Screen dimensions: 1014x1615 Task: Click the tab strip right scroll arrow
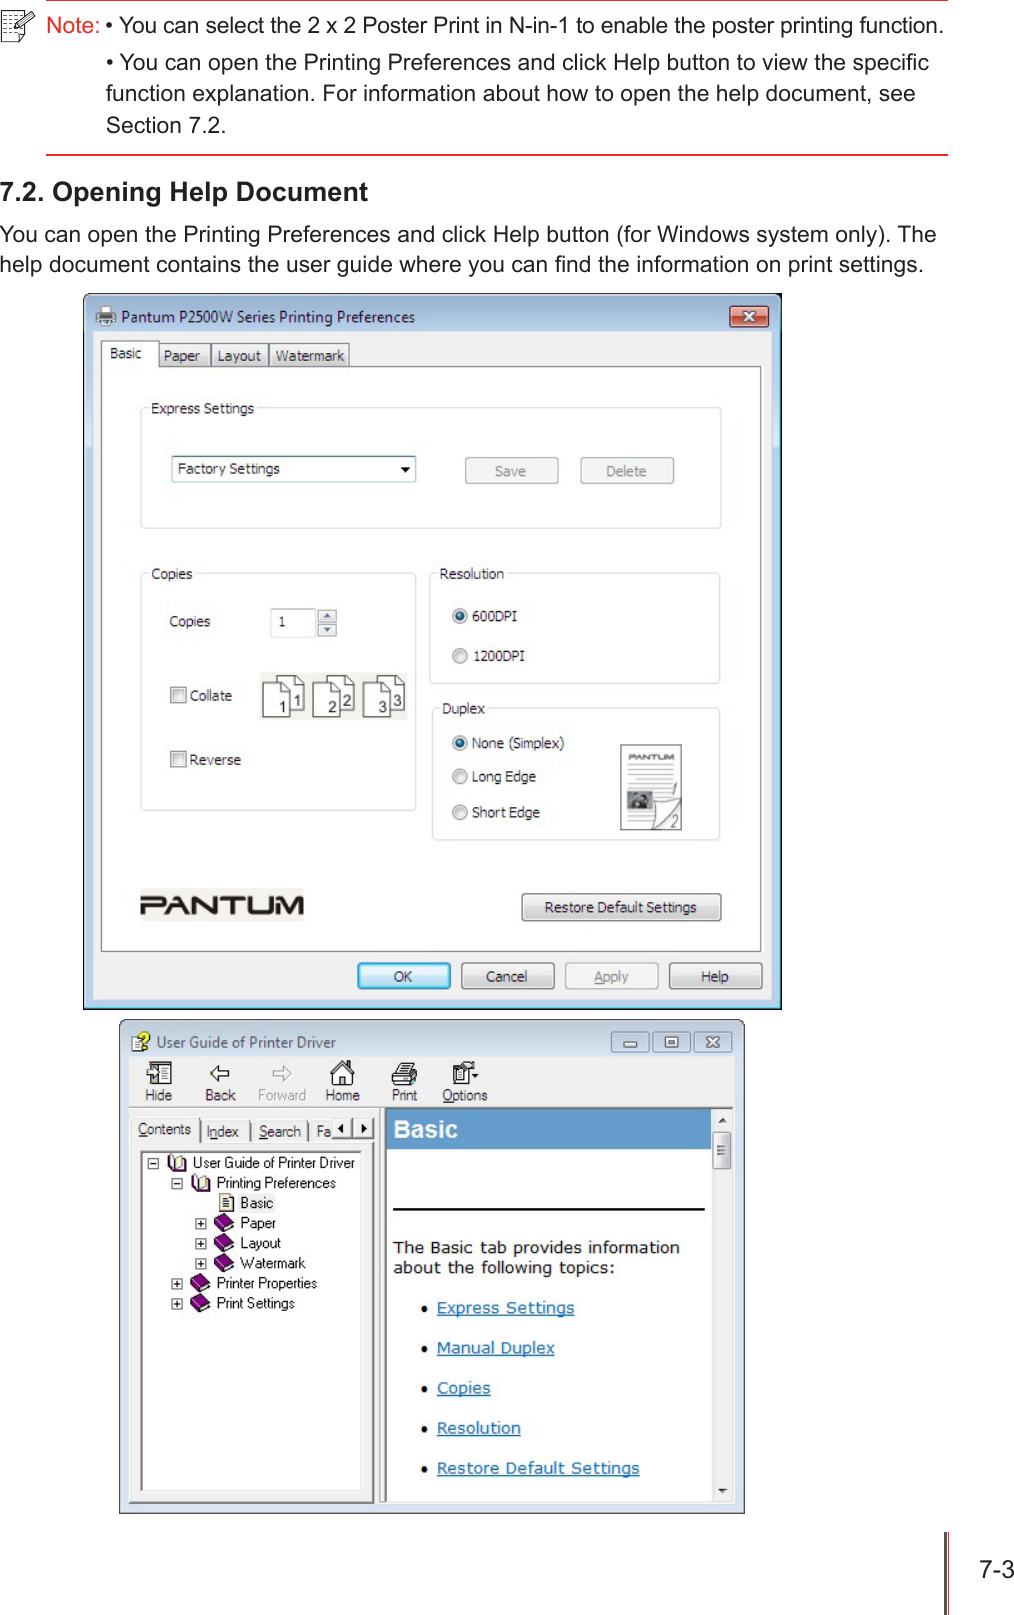pyautogui.click(x=364, y=1128)
